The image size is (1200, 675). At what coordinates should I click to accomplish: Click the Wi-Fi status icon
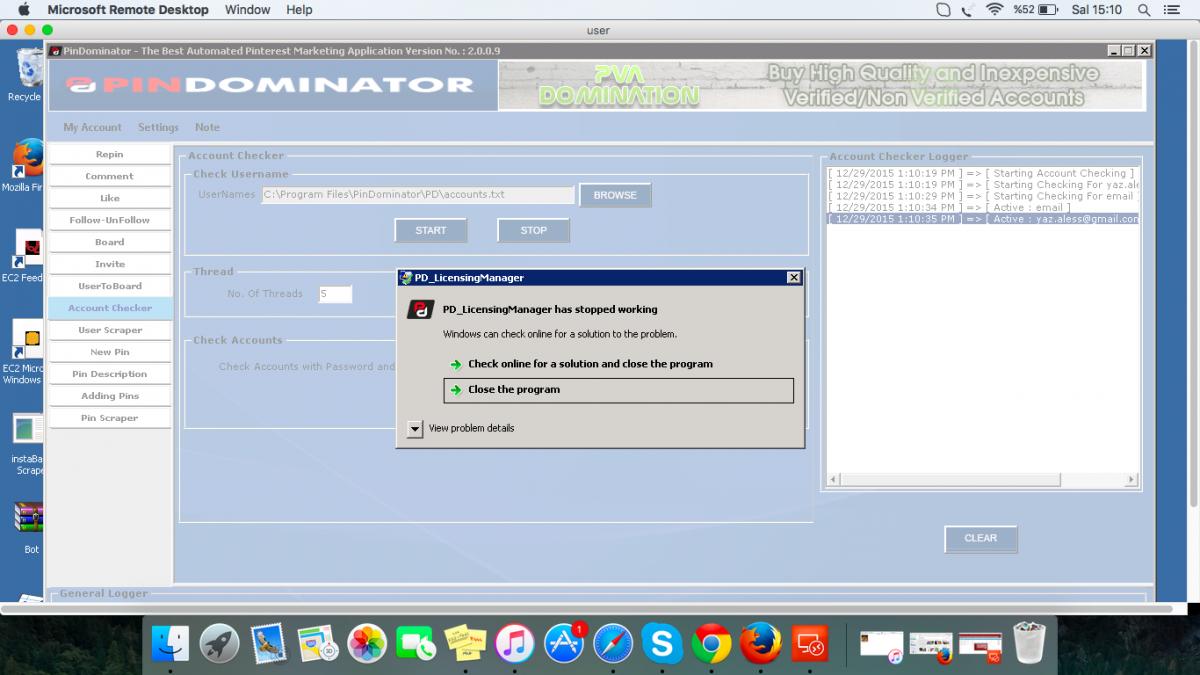[993, 9]
